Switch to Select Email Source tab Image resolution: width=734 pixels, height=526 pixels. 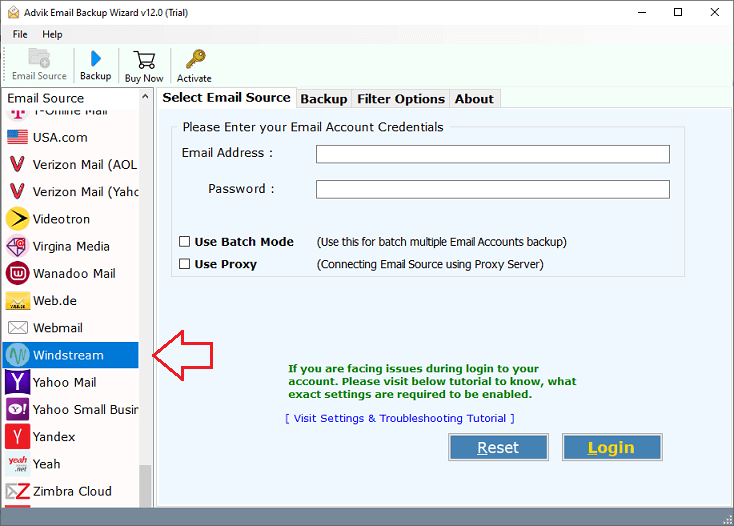tap(227, 97)
